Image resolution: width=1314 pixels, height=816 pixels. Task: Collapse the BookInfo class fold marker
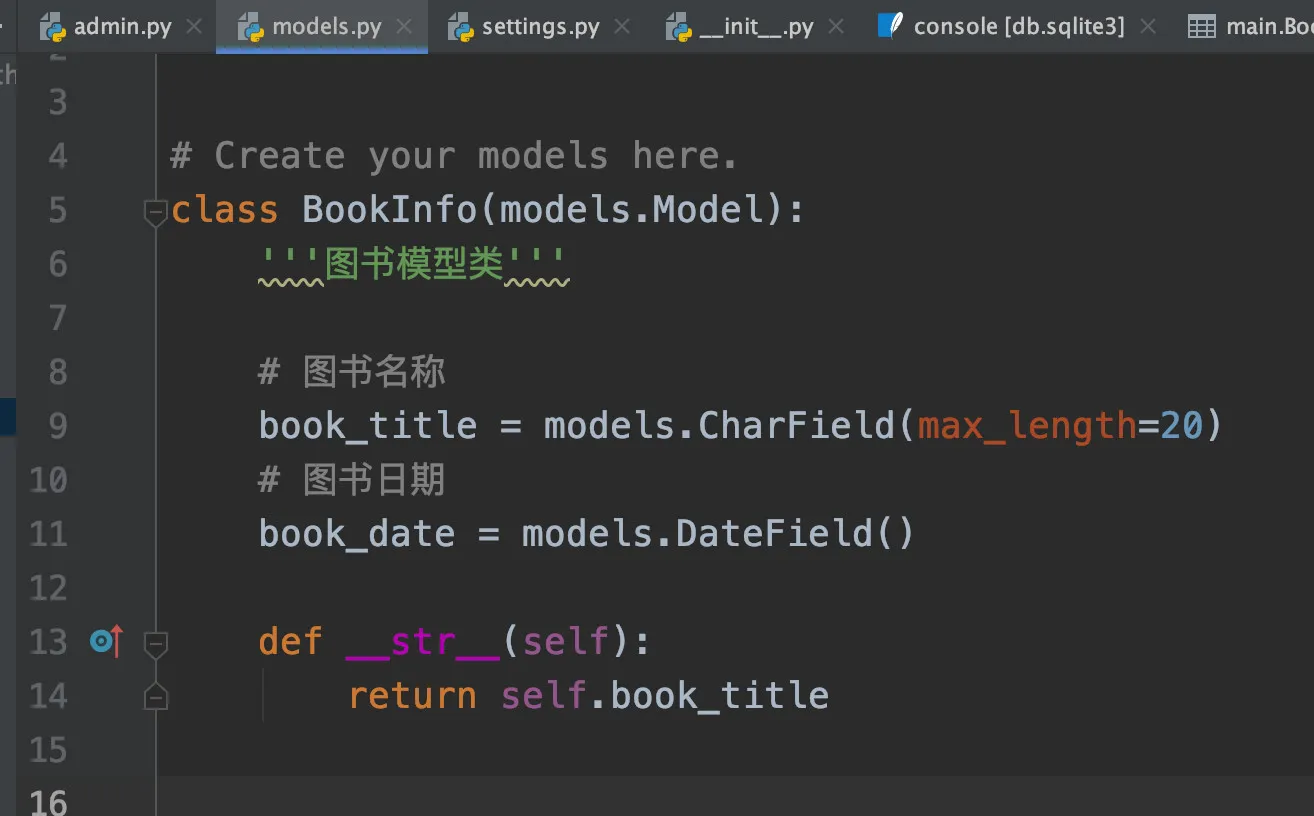coord(155,212)
